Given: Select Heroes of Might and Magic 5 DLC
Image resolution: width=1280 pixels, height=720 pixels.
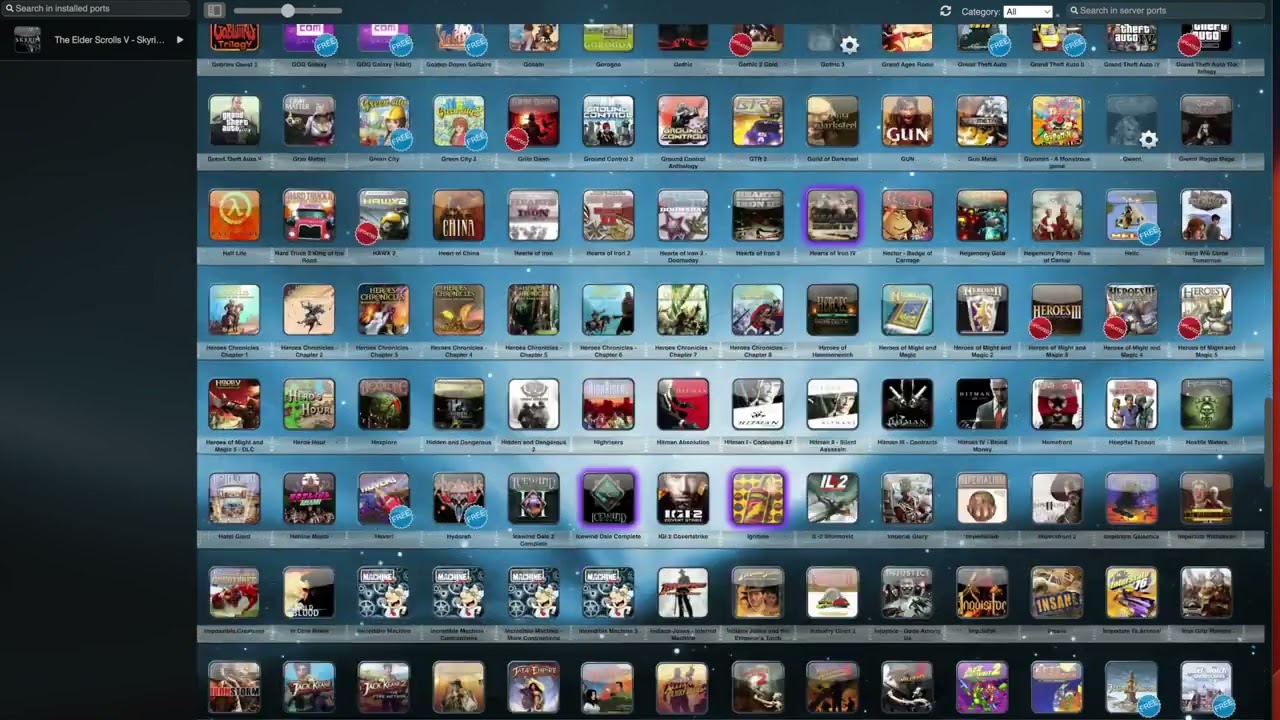Looking at the screenshot, I should point(234,403).
